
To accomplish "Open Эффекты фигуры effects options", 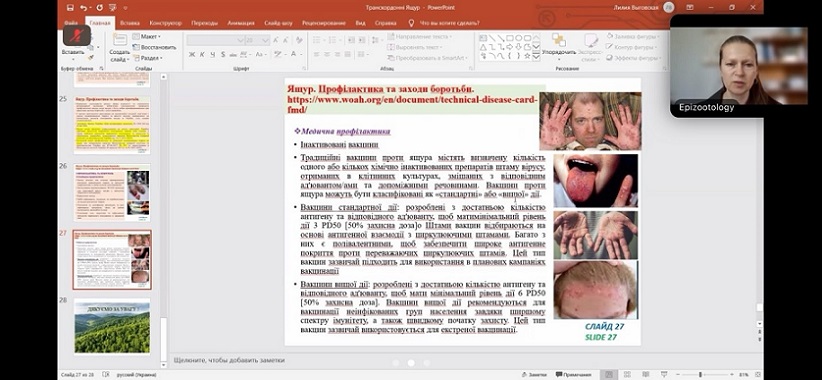I will click(634, 58).
